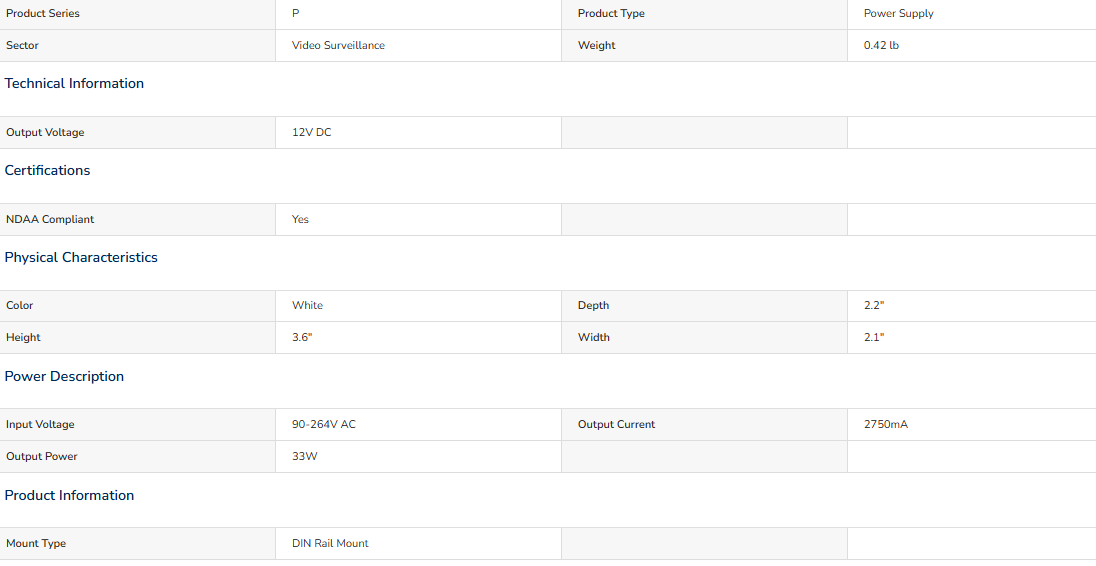Click the Color row label
The image size is (1096, 566).
[20, 305]
